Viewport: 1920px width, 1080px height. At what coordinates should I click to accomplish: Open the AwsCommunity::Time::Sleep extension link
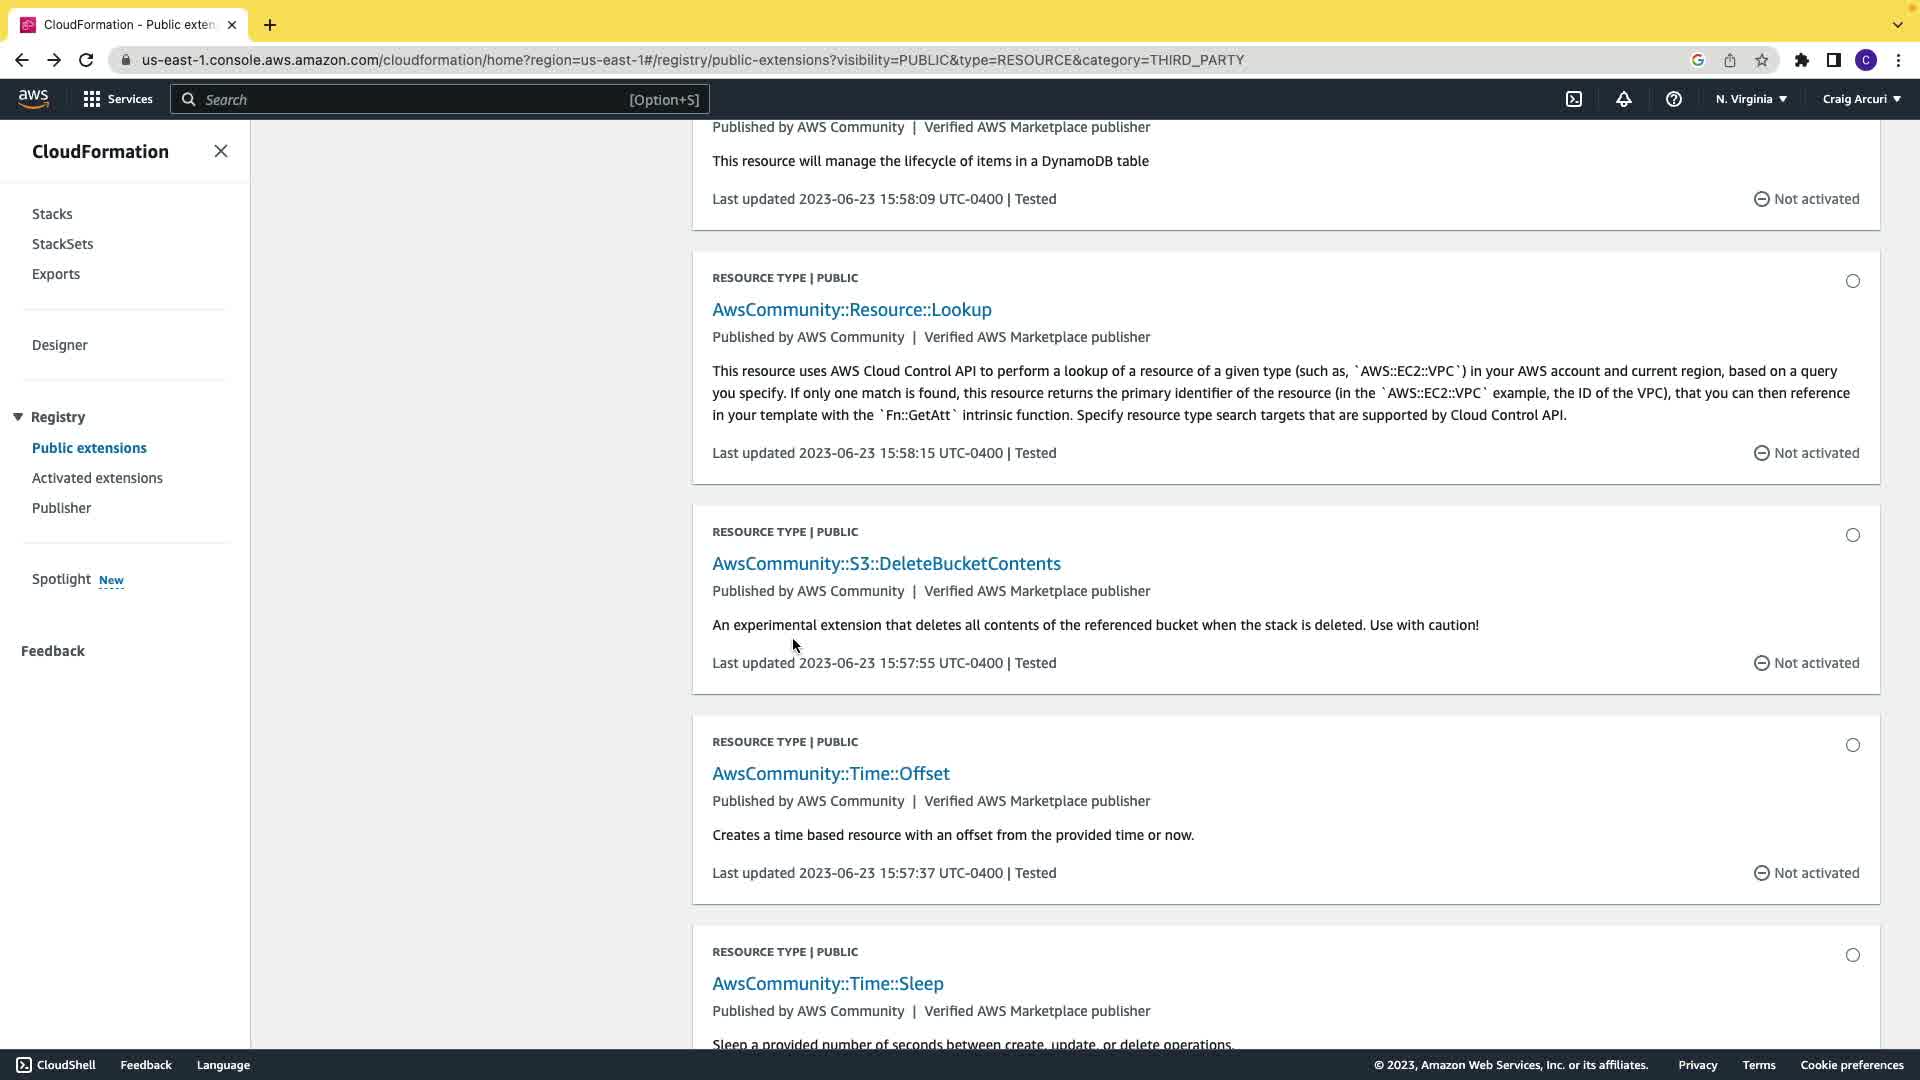[827, 983]
